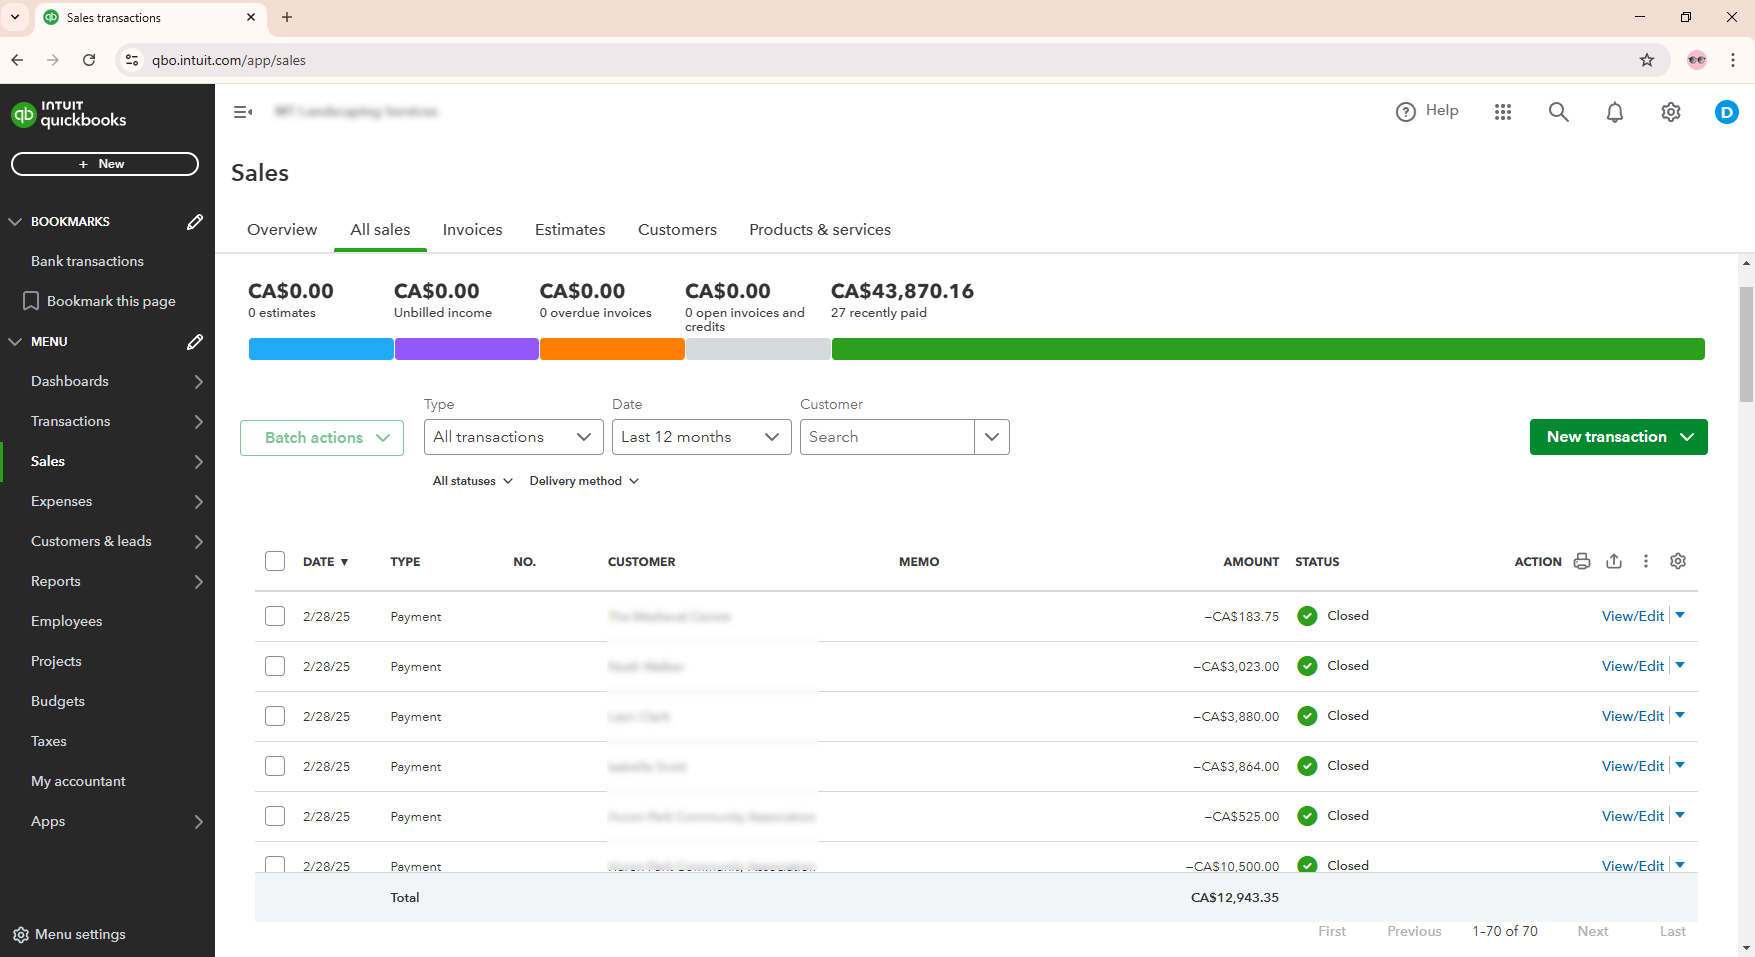Bookmark this tab with the star icon

point(1647,60)
